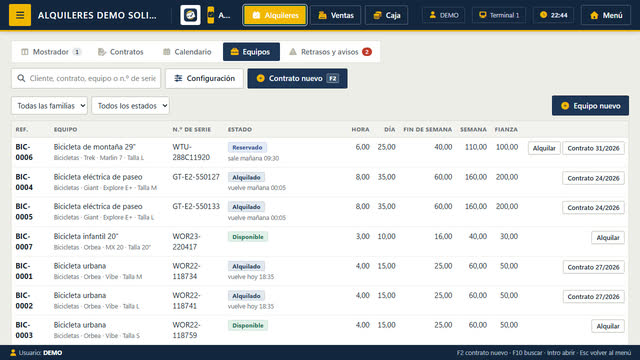Image resolution: width=640 pixels, height=360 pixels.
Task: Open Contrato 27/2026 for BIC-0001
Action: pyautogui.click(x=593, y=267)
